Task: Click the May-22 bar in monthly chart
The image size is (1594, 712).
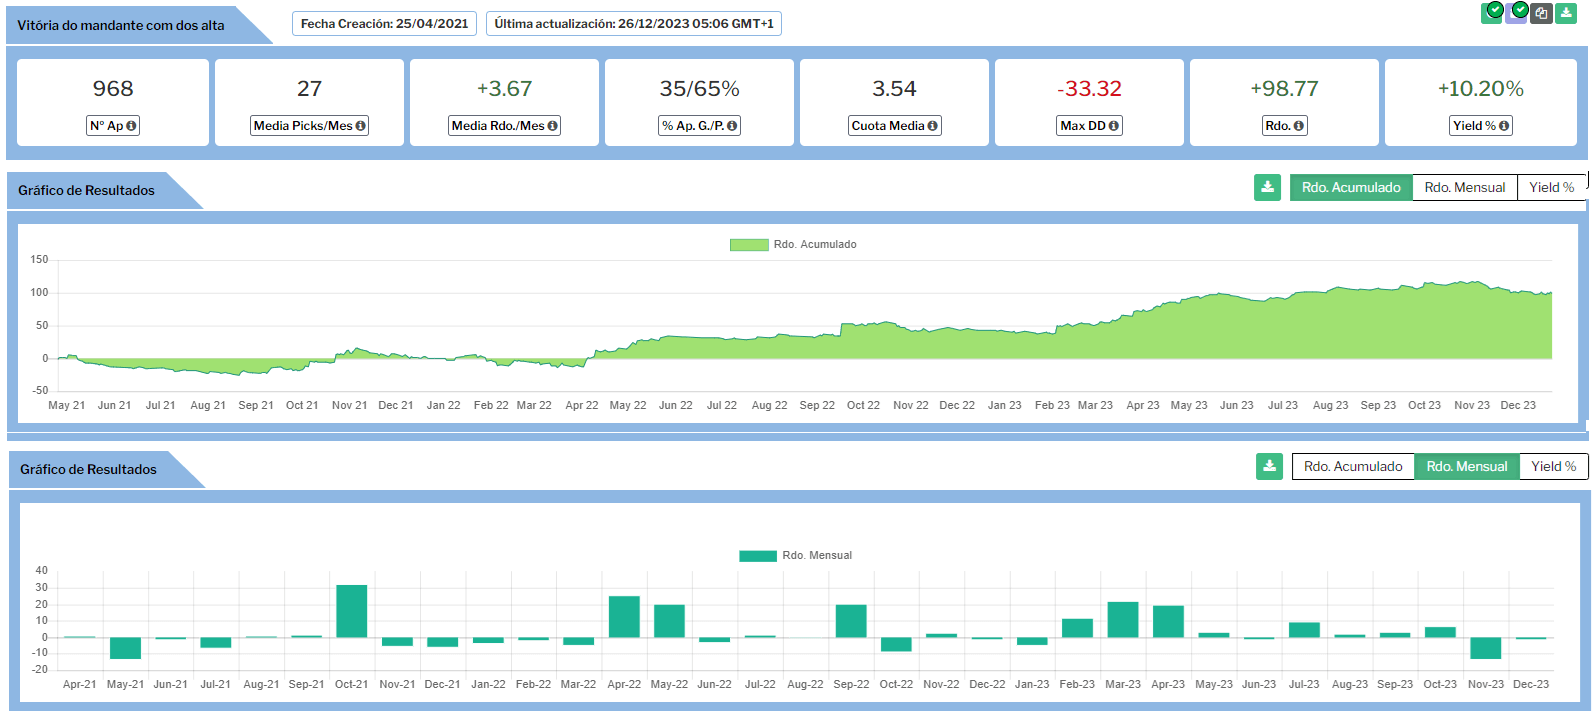Action: 669,621
